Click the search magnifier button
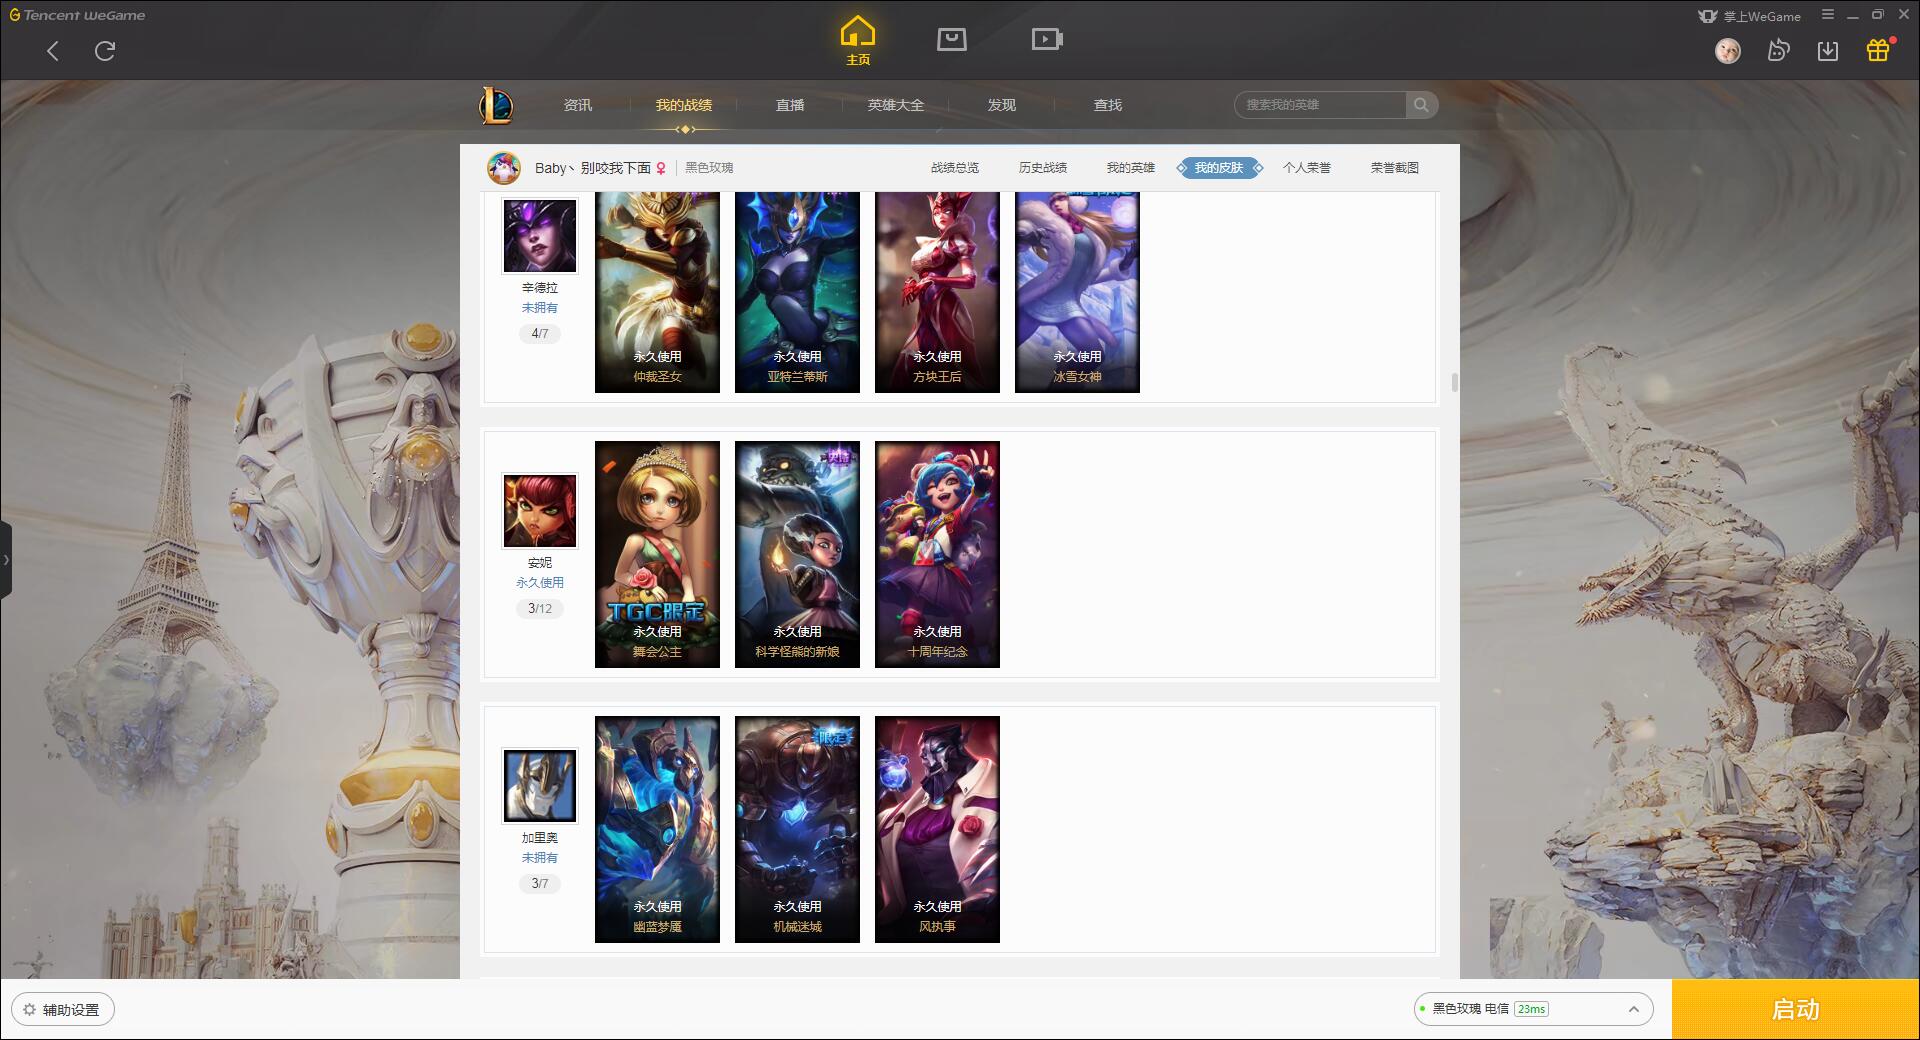Viewport: 1920px width, 1040px height. click(1421, 105)
